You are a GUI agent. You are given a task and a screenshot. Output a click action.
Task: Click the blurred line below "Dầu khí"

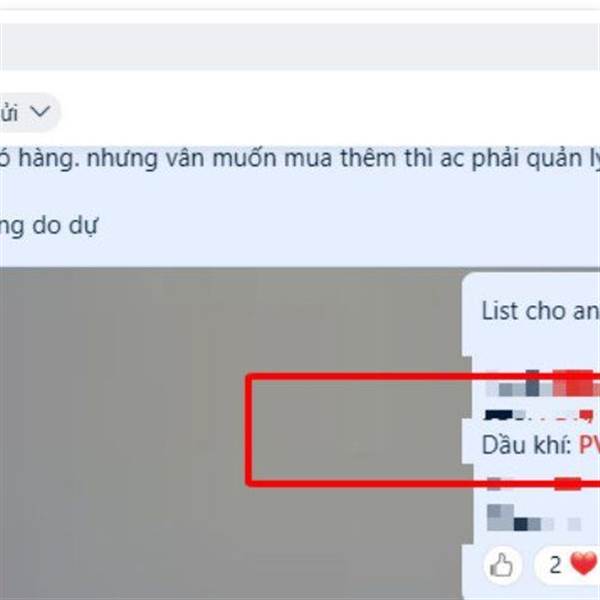[534, 484]
